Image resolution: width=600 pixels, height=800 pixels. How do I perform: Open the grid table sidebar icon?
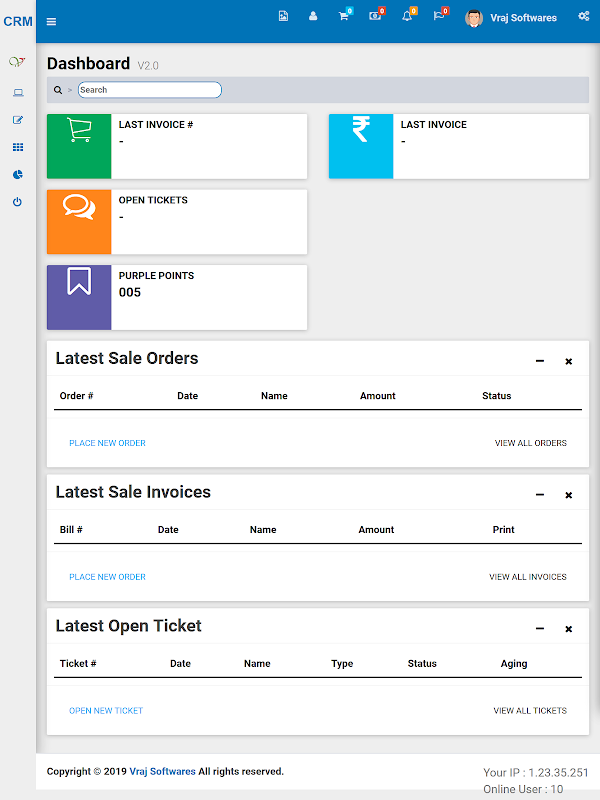tap(17, 147)
